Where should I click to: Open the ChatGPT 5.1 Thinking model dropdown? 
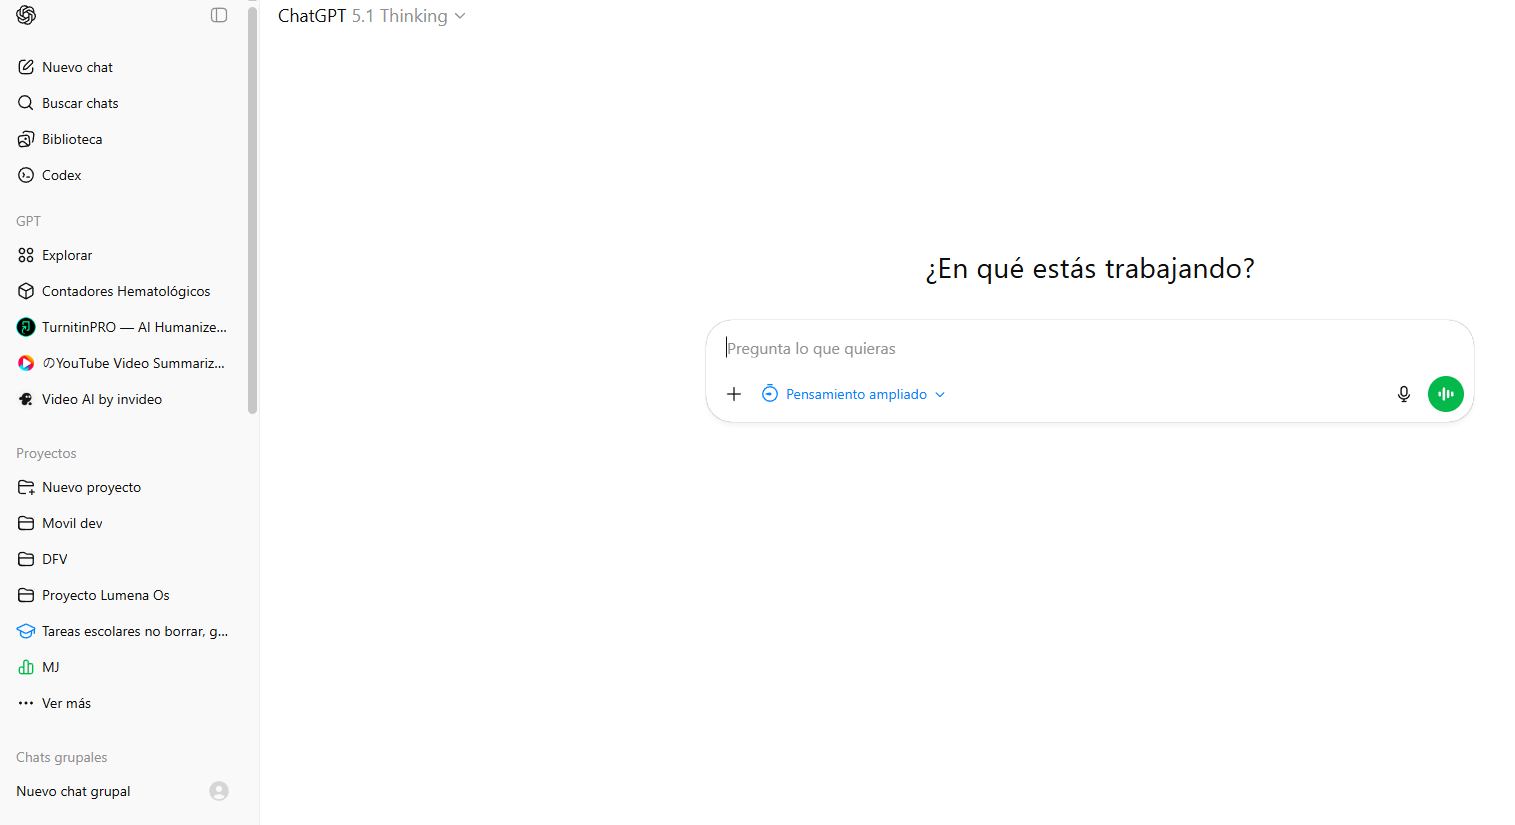[x=371, y=16]
